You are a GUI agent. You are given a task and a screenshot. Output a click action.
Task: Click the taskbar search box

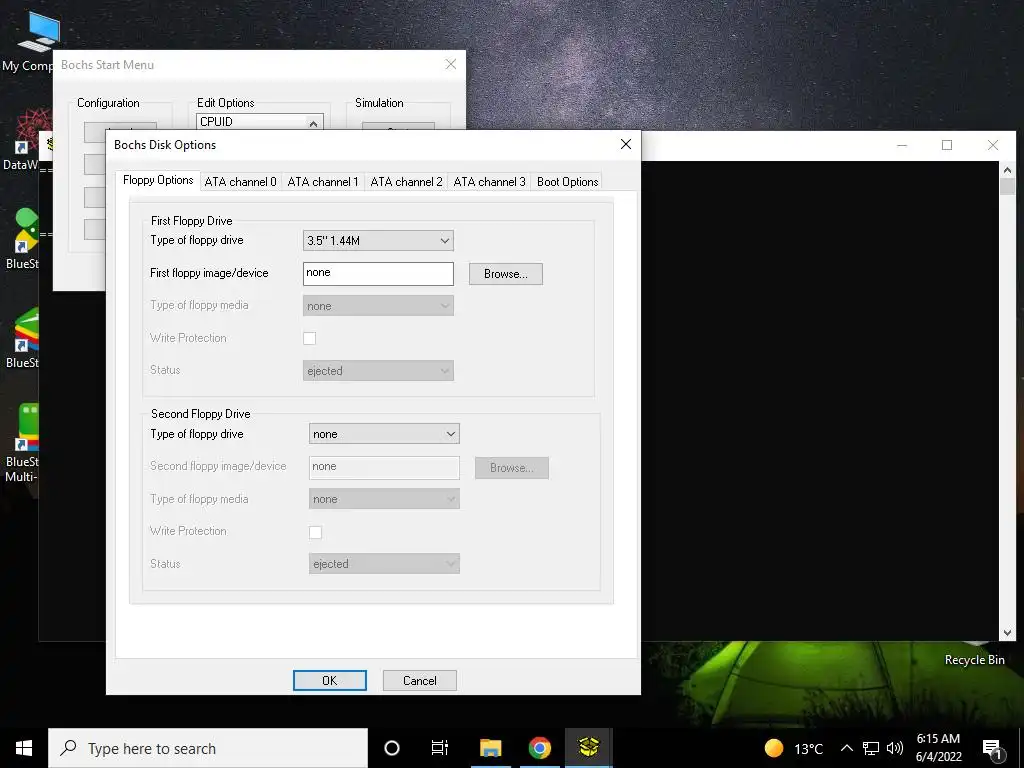click(x=208, y=748)
